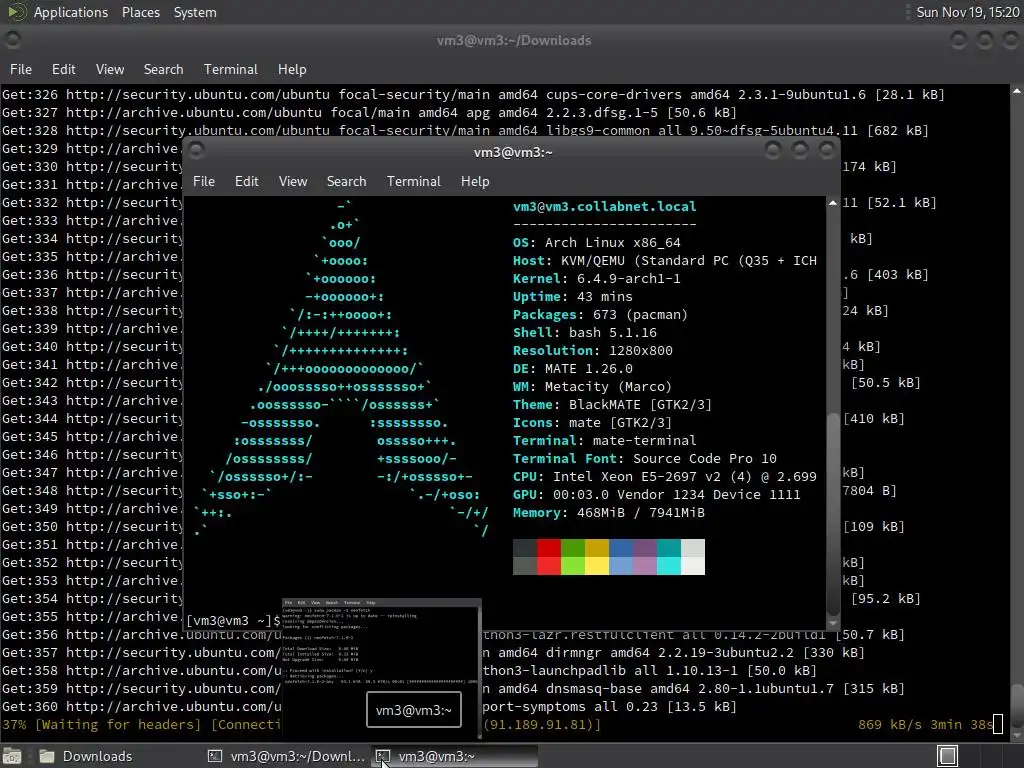Click folder icon on Downloads taskbar entry

(46, 756)
